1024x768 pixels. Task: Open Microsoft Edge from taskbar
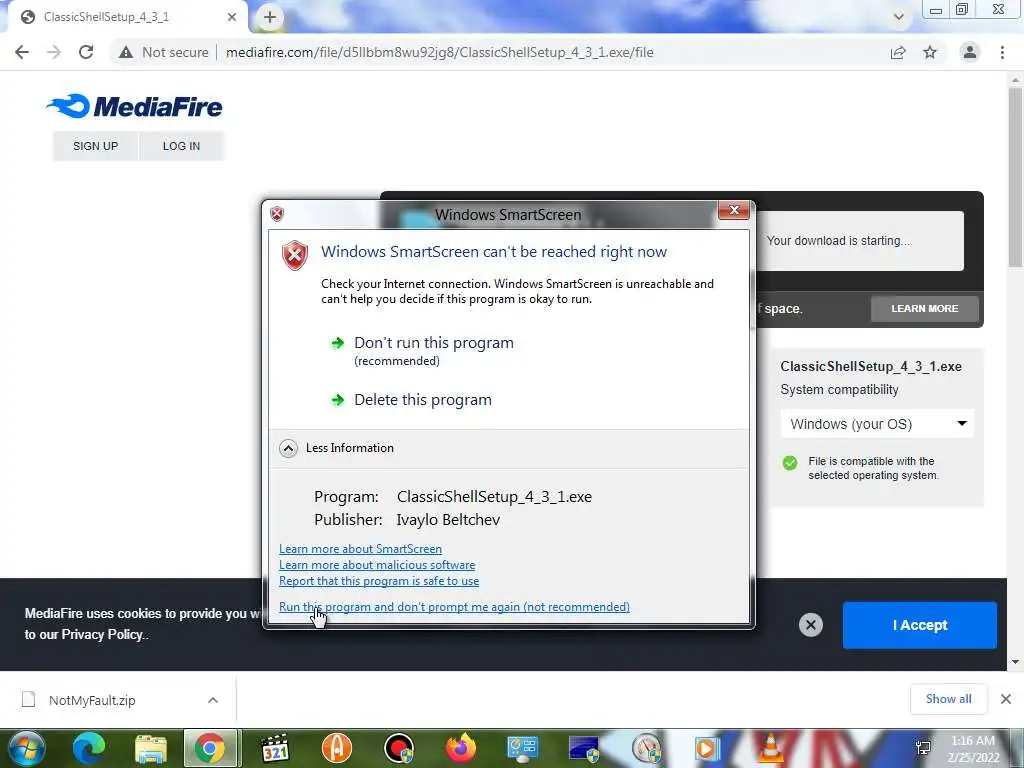click(89, 748)
